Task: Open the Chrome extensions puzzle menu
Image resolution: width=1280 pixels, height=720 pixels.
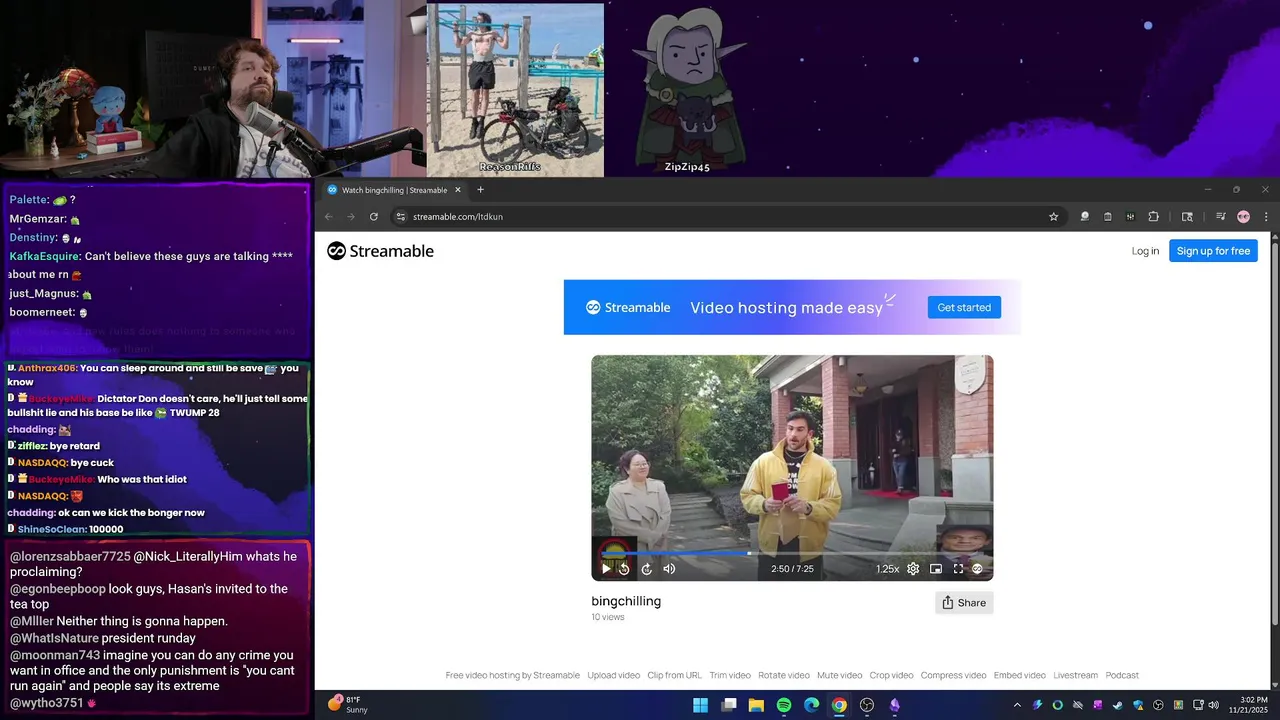Action: coord(1153,216)
